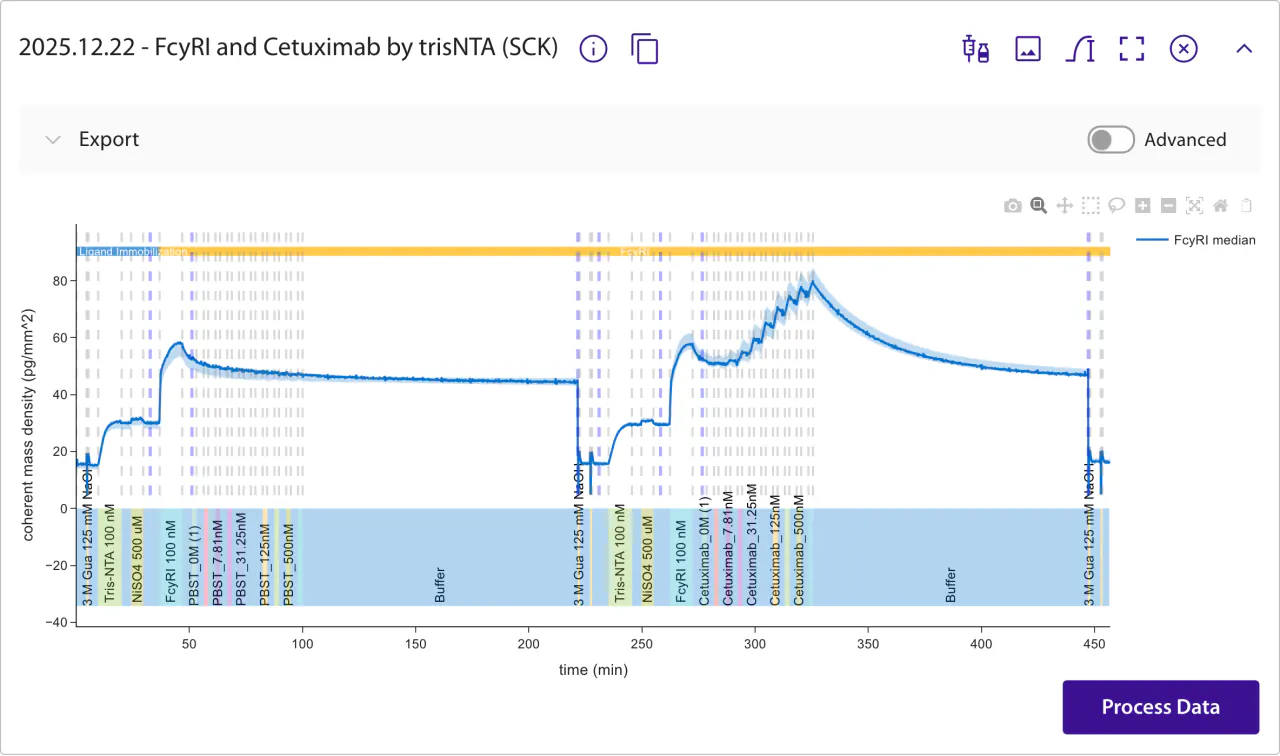Expand the Export section chevron

point(53,140)
